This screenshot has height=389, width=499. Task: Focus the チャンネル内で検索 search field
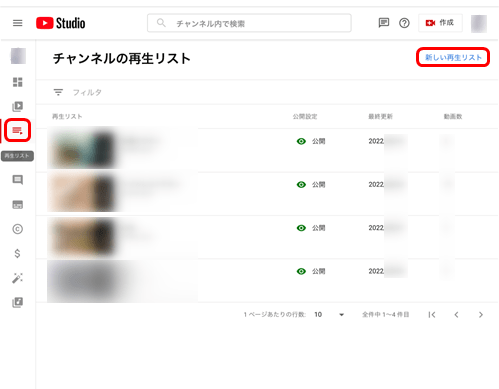pos(249,23)
